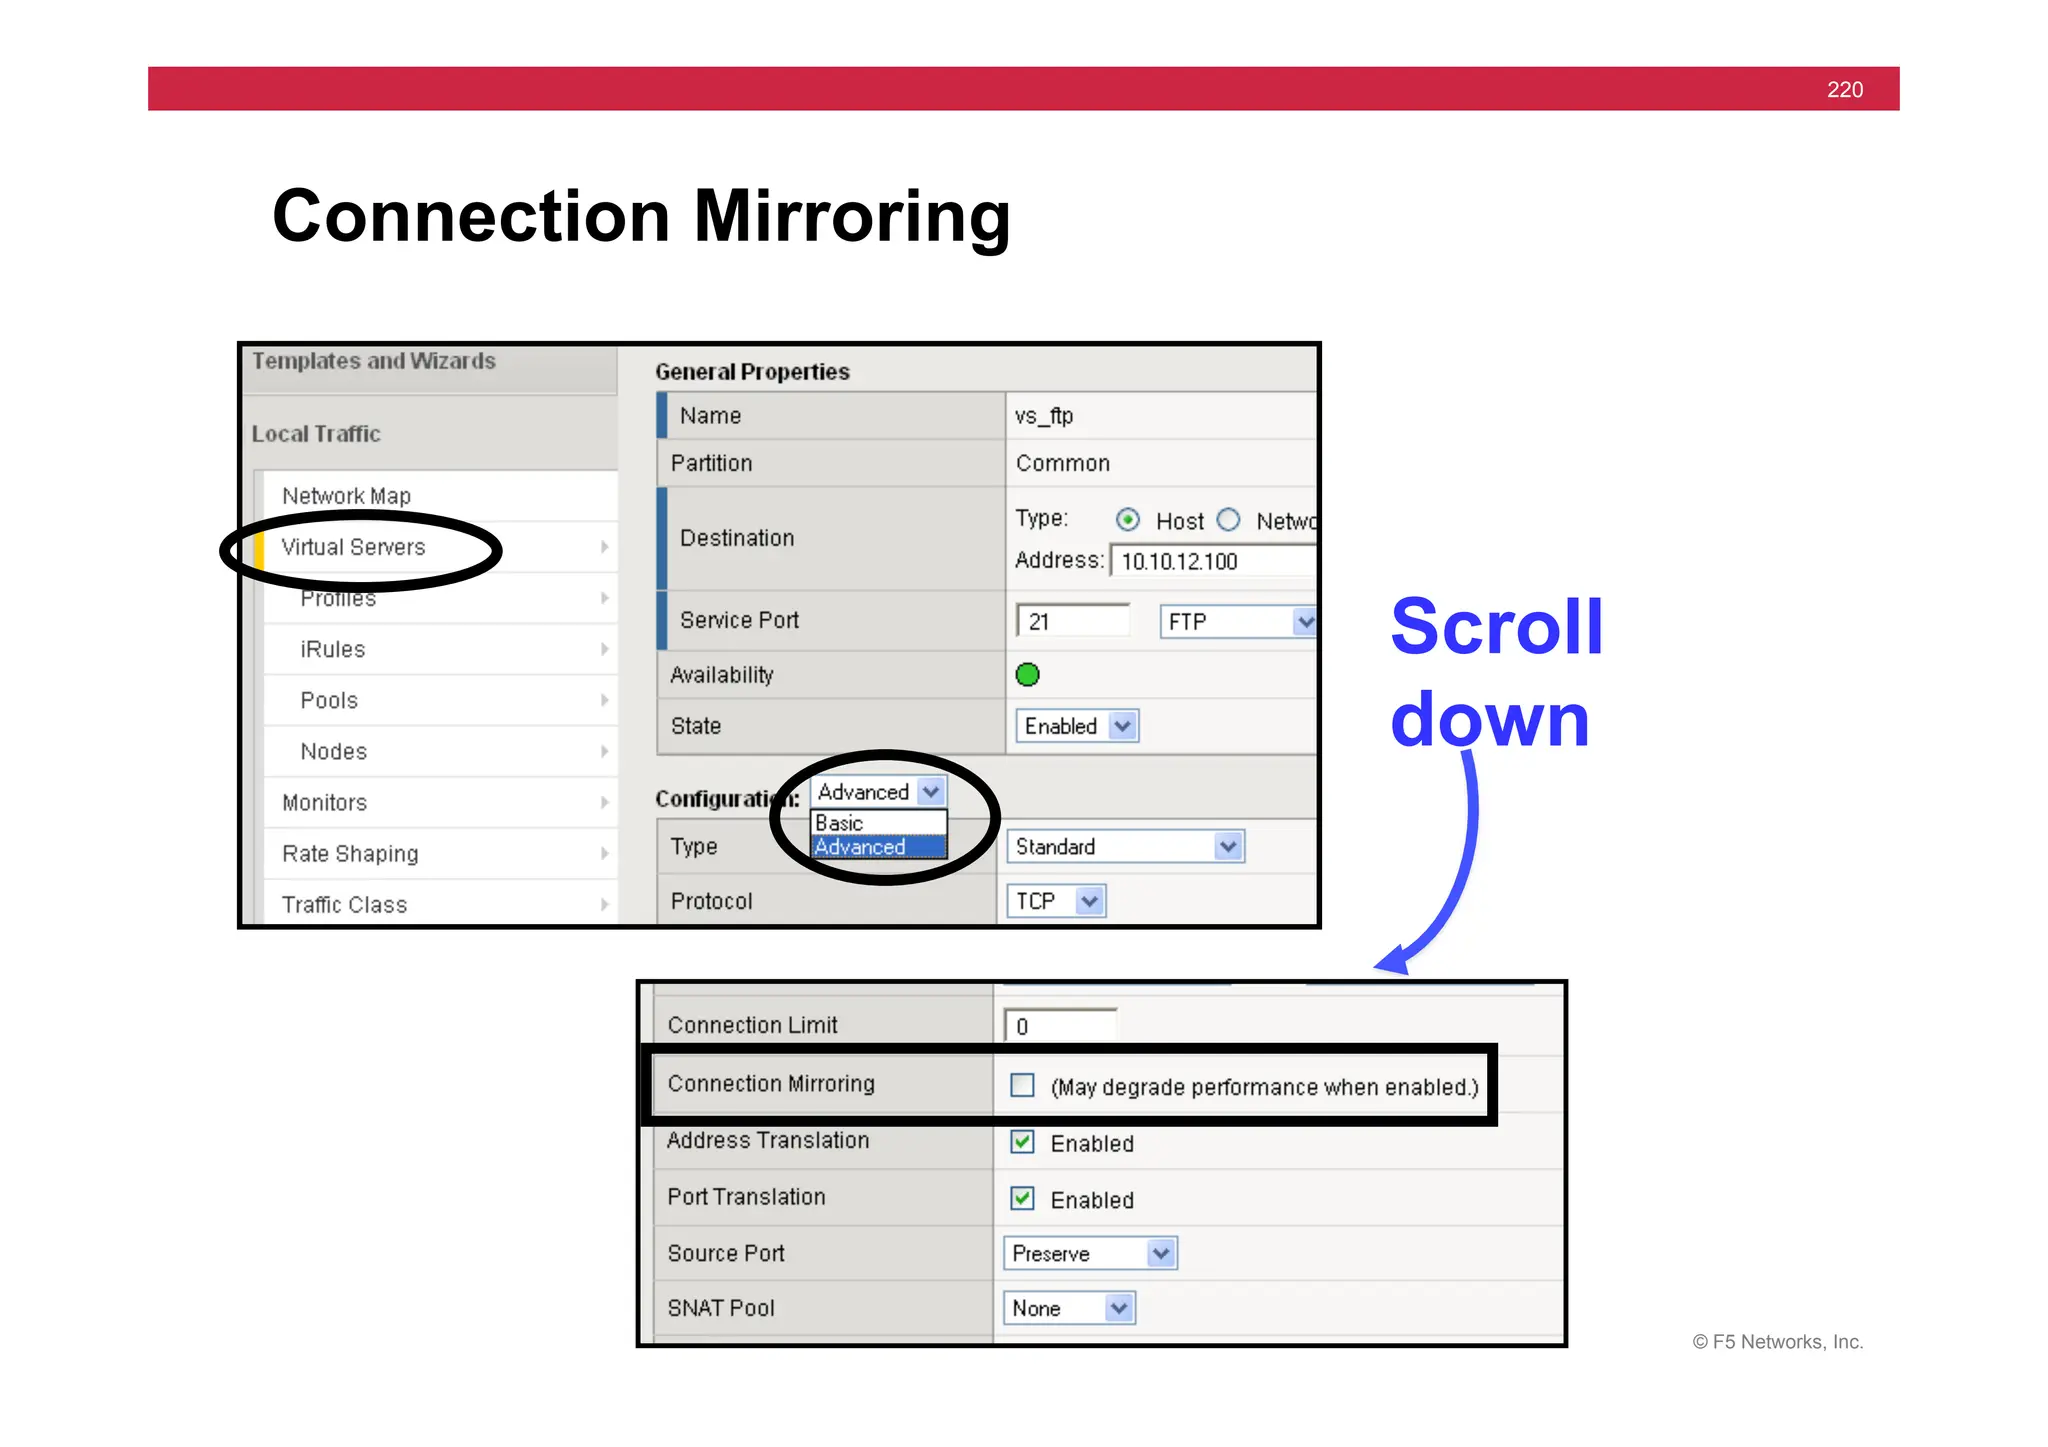2048x1447 pixels.
Task: Open the Configuration Advanced dropdown
Action: (x=878, y=792)
